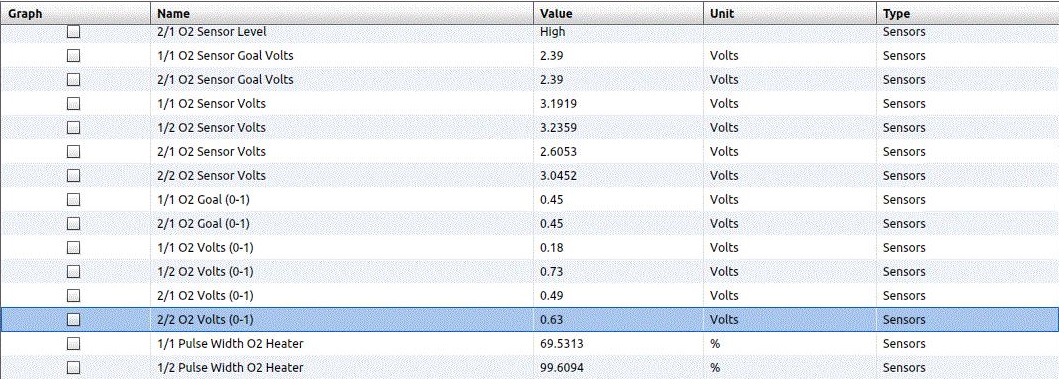The height and width of the screenshot is (379, 1059).
Task: Select the 1/2 O2 Sensor Volts name
Action: point(211,128)
